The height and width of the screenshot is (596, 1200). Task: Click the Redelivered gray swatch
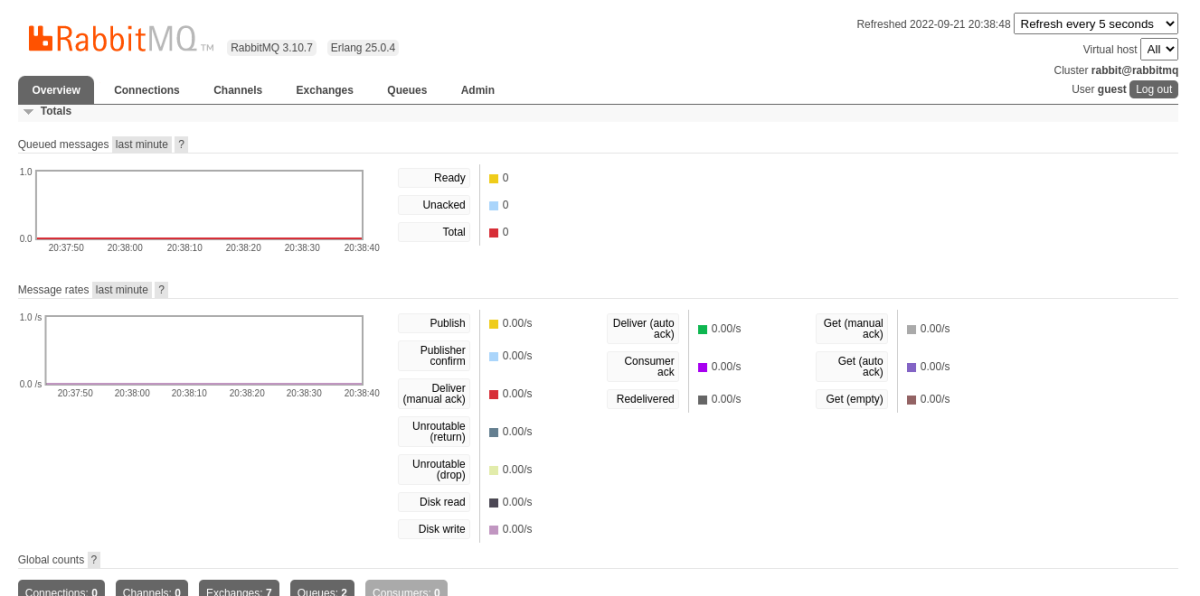pos(703,399)
